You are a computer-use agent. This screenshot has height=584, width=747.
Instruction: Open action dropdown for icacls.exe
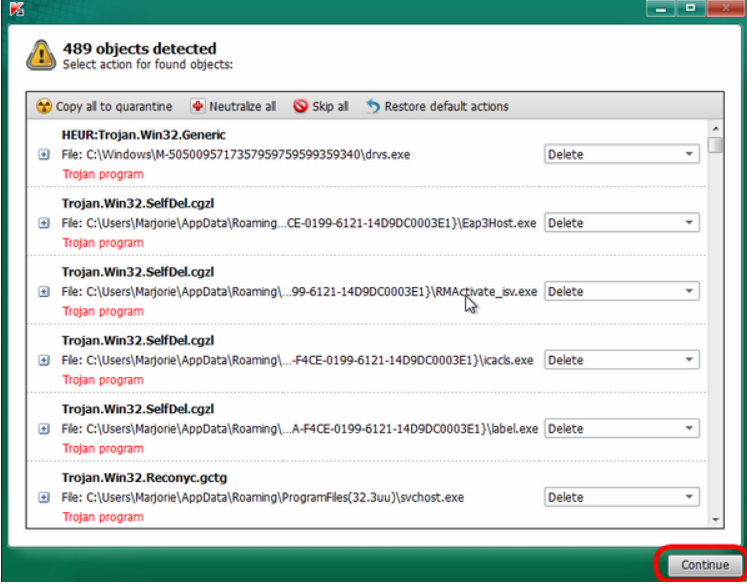pos(622,360)
